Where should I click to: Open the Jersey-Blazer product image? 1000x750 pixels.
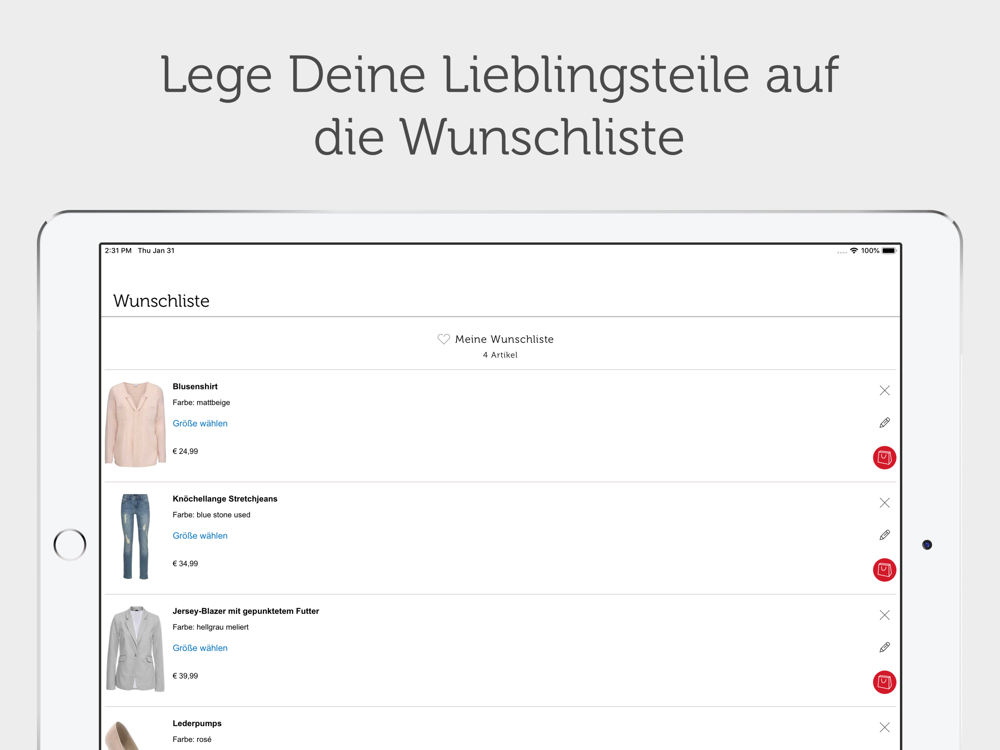pos(135,648)
